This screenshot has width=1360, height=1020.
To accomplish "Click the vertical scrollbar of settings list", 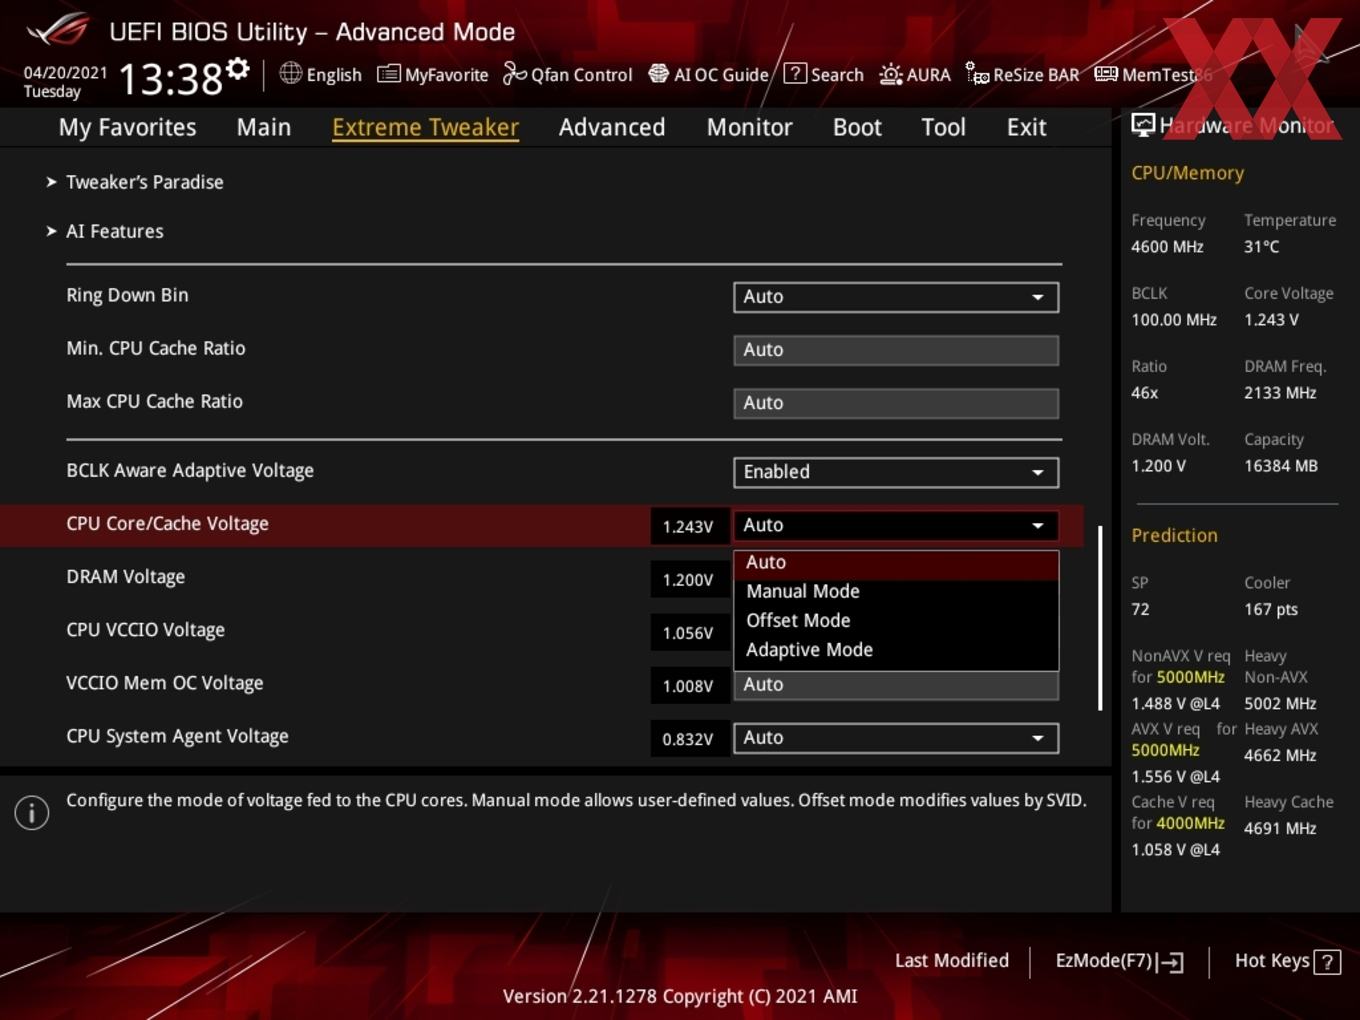I will pos(1100,618).
